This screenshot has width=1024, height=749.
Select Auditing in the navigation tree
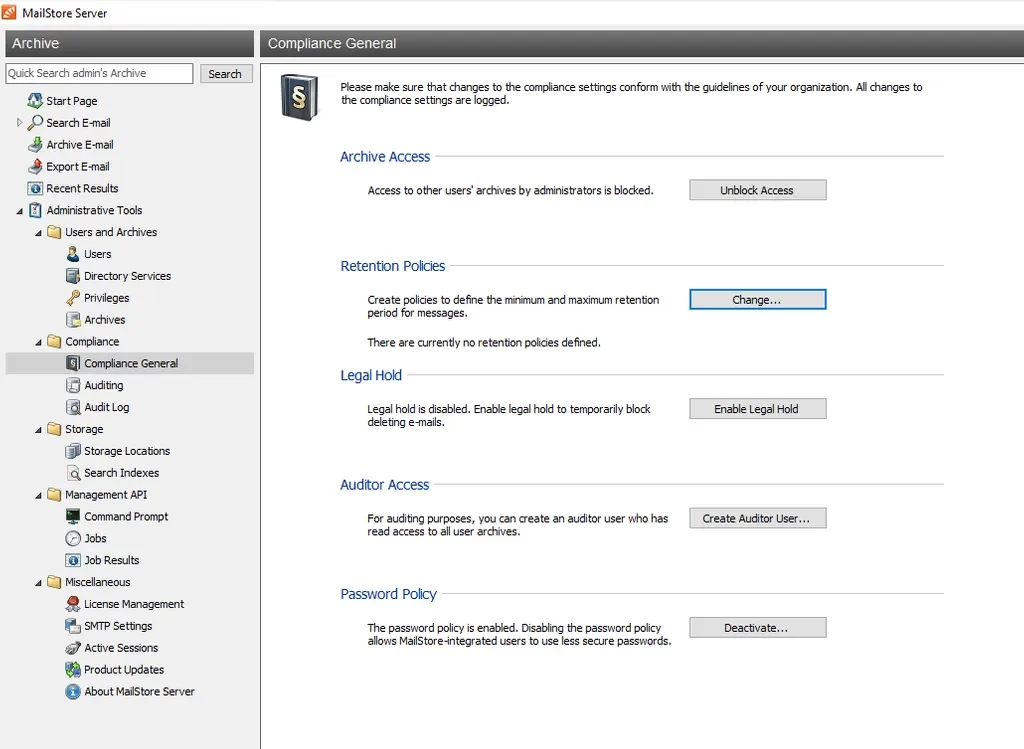pos(103,385)
